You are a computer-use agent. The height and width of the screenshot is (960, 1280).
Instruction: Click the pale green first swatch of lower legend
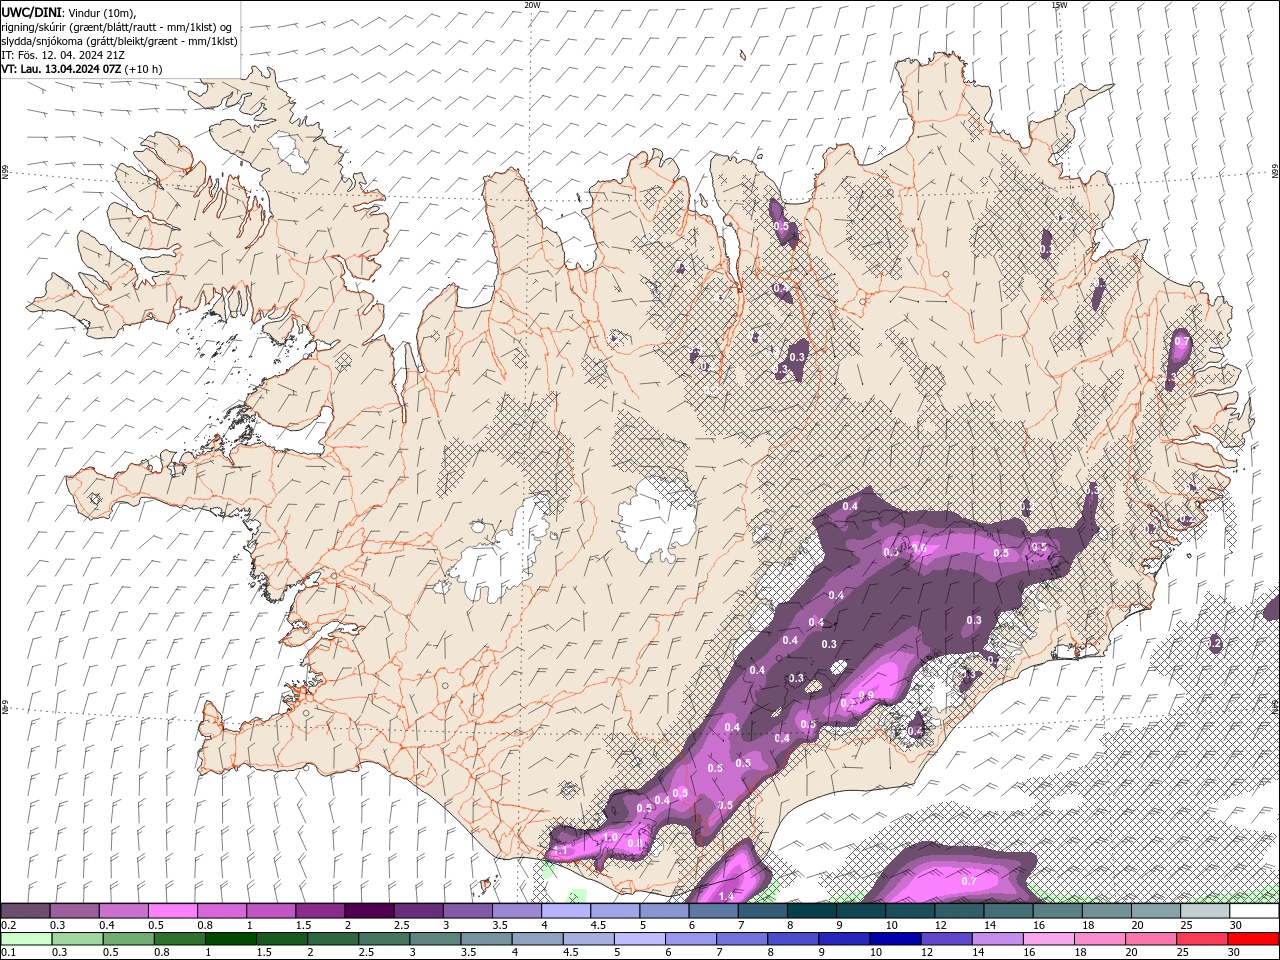tap(26, 939)
